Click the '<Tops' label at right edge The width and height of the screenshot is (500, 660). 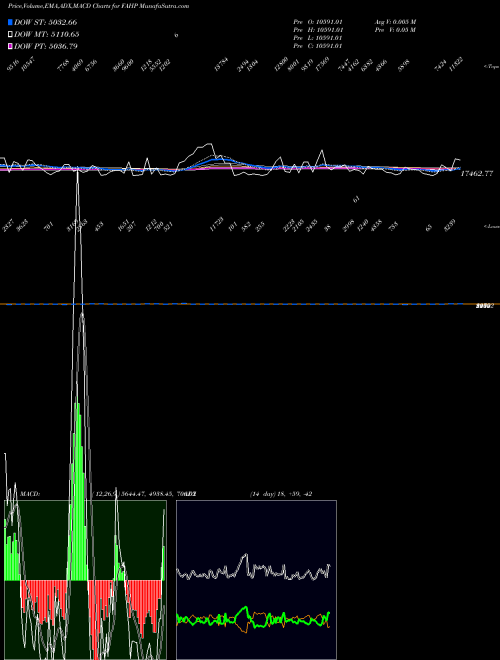(x=492, y=67)
